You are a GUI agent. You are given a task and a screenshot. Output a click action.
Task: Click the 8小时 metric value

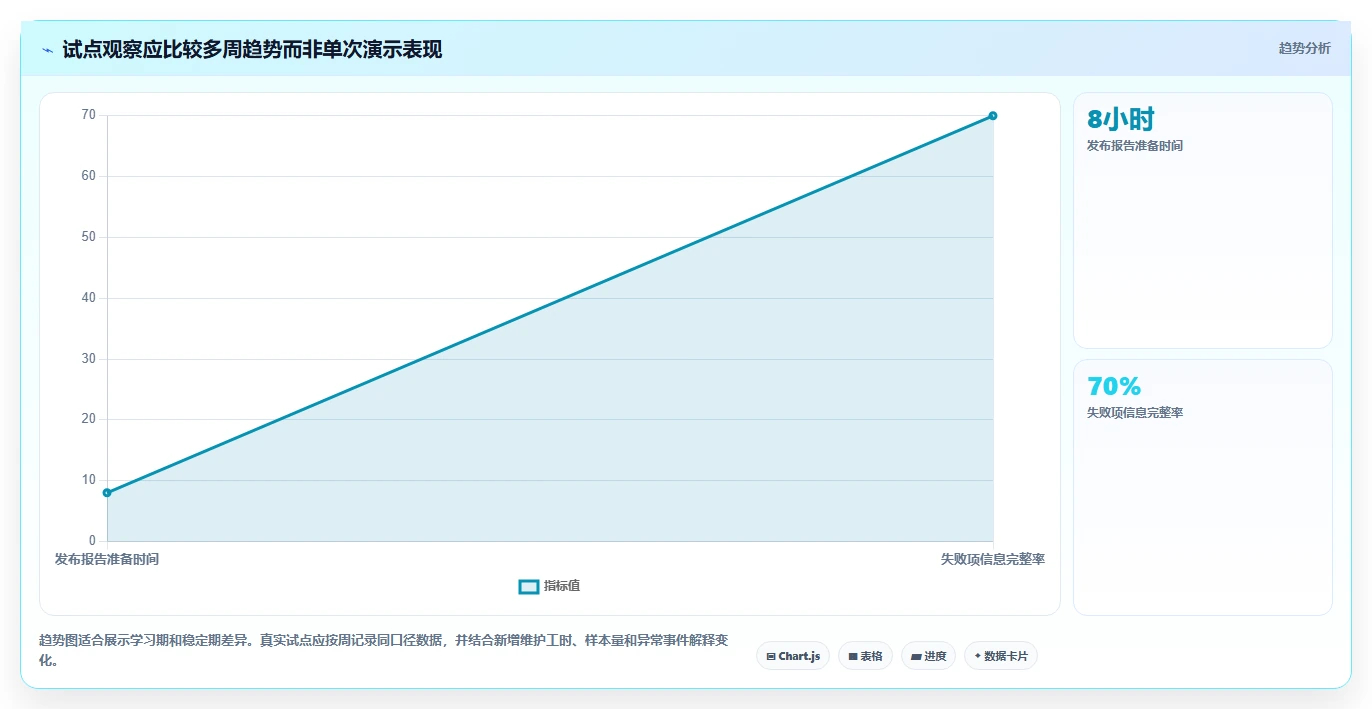1121,120
